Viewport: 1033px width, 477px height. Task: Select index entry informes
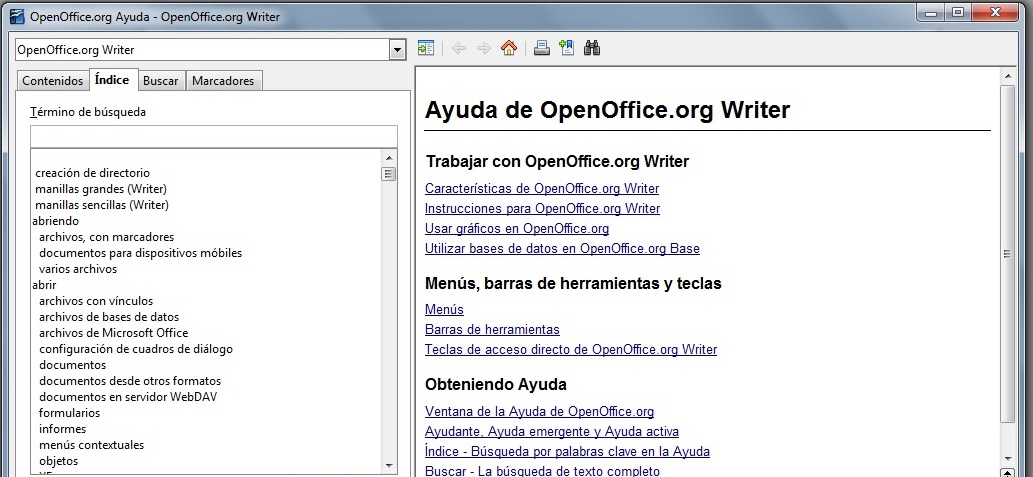62,429
